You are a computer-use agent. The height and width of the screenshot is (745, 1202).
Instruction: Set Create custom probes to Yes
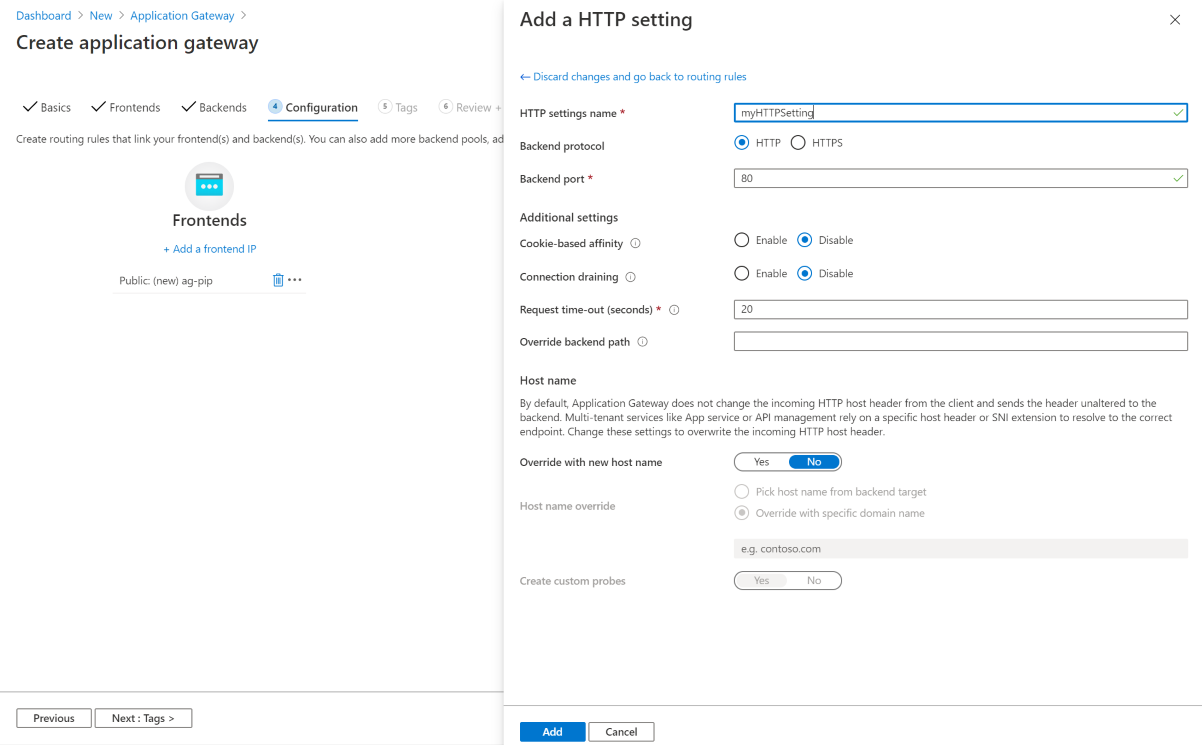[x=761, y=580]
